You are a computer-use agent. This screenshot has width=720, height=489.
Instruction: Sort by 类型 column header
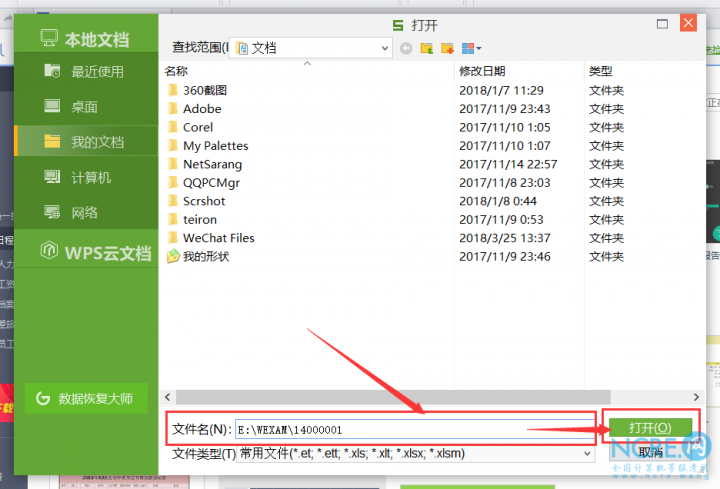tap(601, 71)
